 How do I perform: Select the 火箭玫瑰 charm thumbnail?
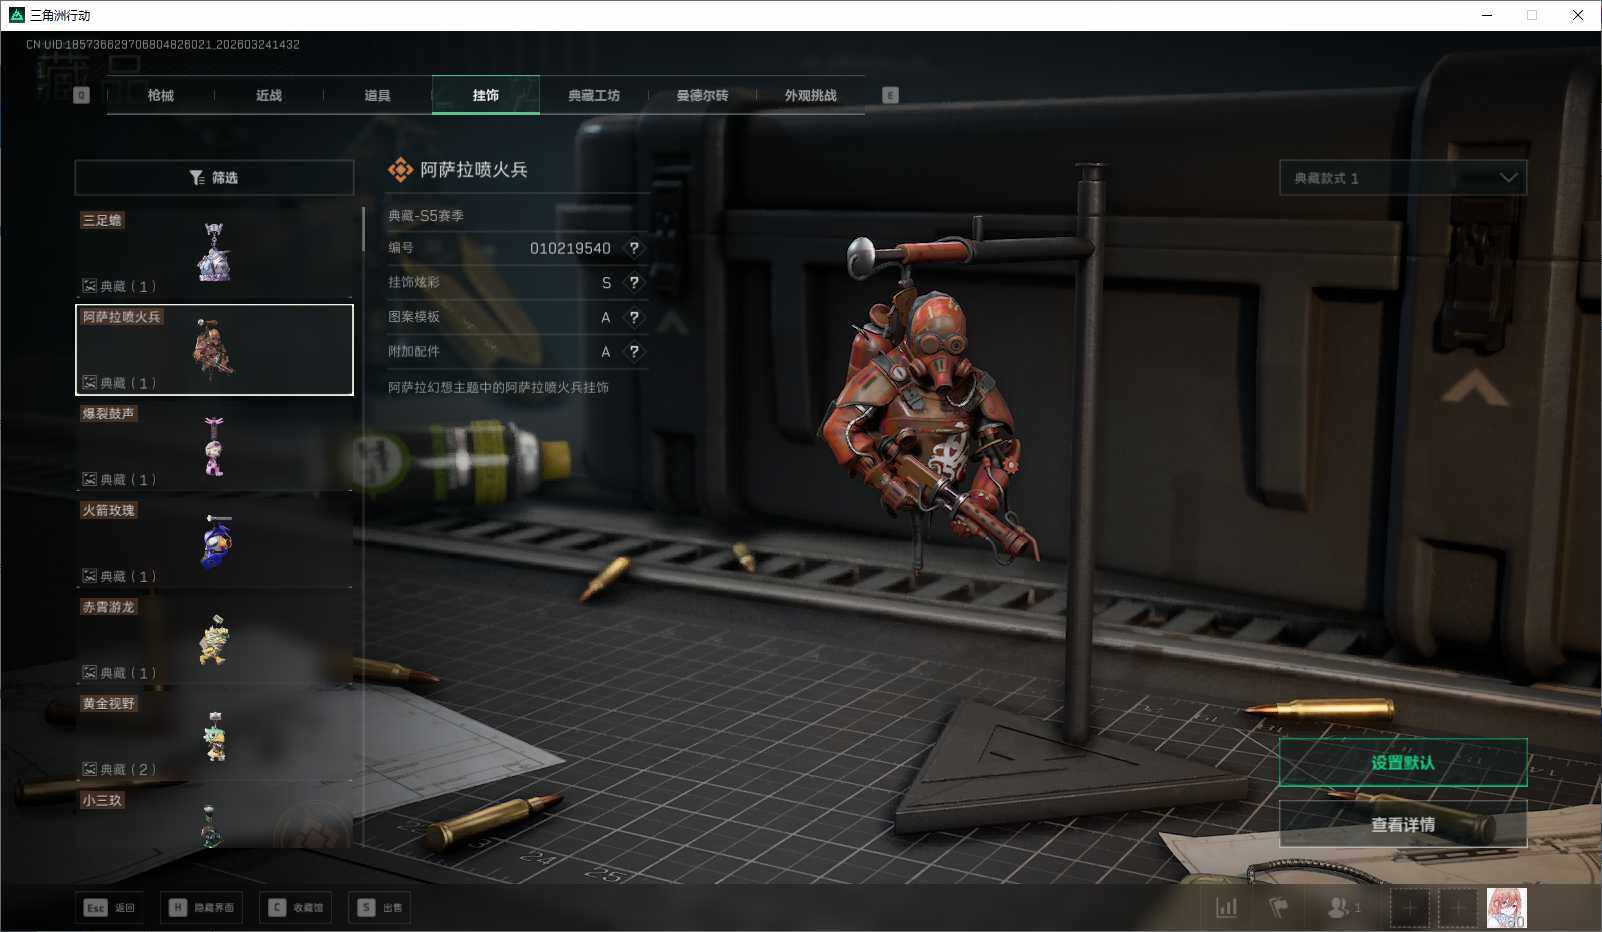tap(214, 543)
